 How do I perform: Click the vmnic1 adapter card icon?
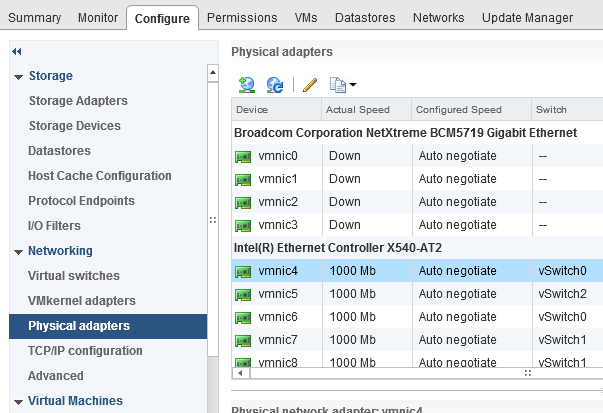[x=243, y=180]
